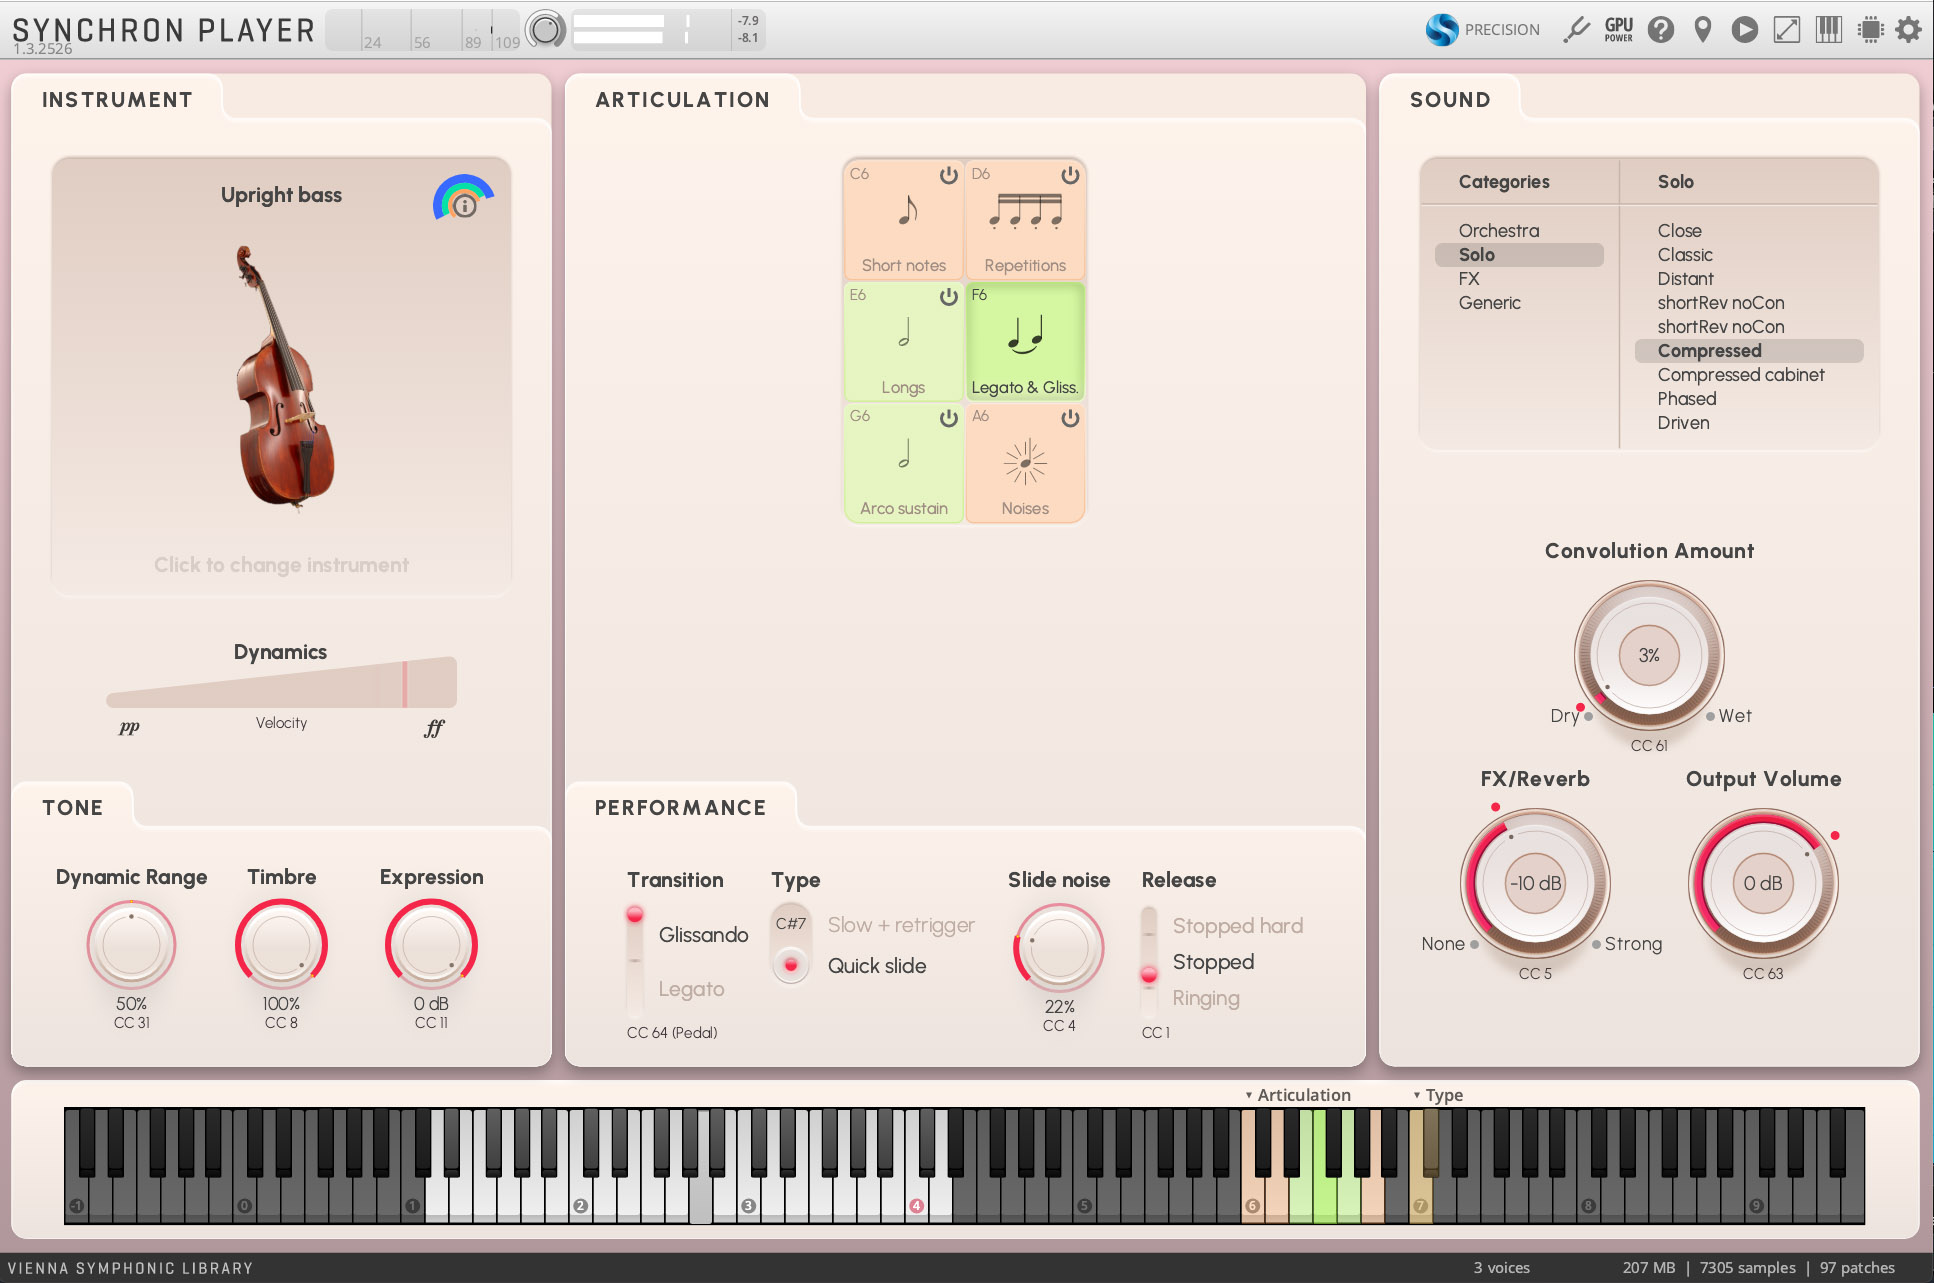The height and width of the screenshot is (1283, 1934).
Task: Open the INSTRUMENT tab
Action: pos(117,100)
